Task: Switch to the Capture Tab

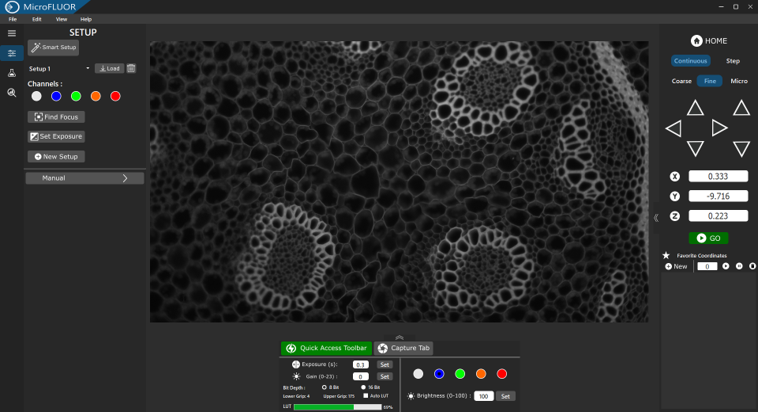Action: 404,348
